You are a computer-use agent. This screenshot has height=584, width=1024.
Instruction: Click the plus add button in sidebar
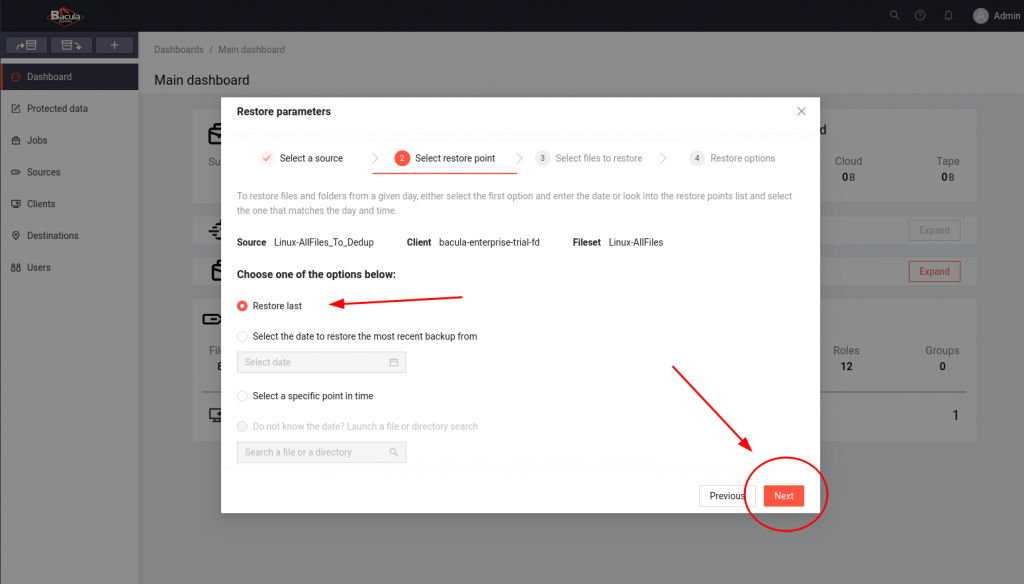coord(114,45)
